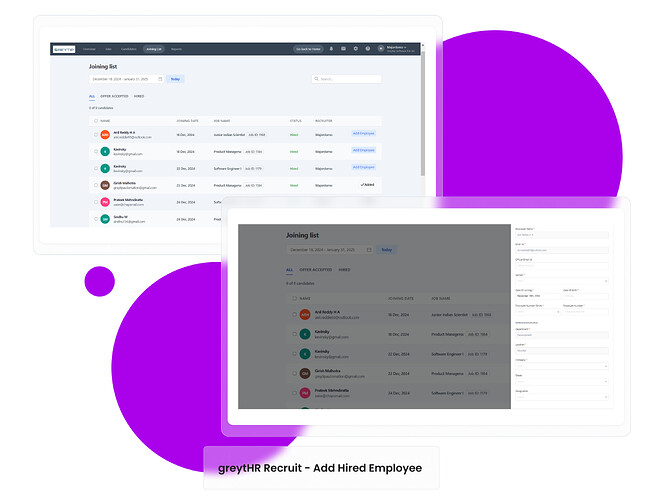The height and width of the screenshot is (500, 666).
Task: Switch to the All tab in upper list
Action: coord(92,96)
